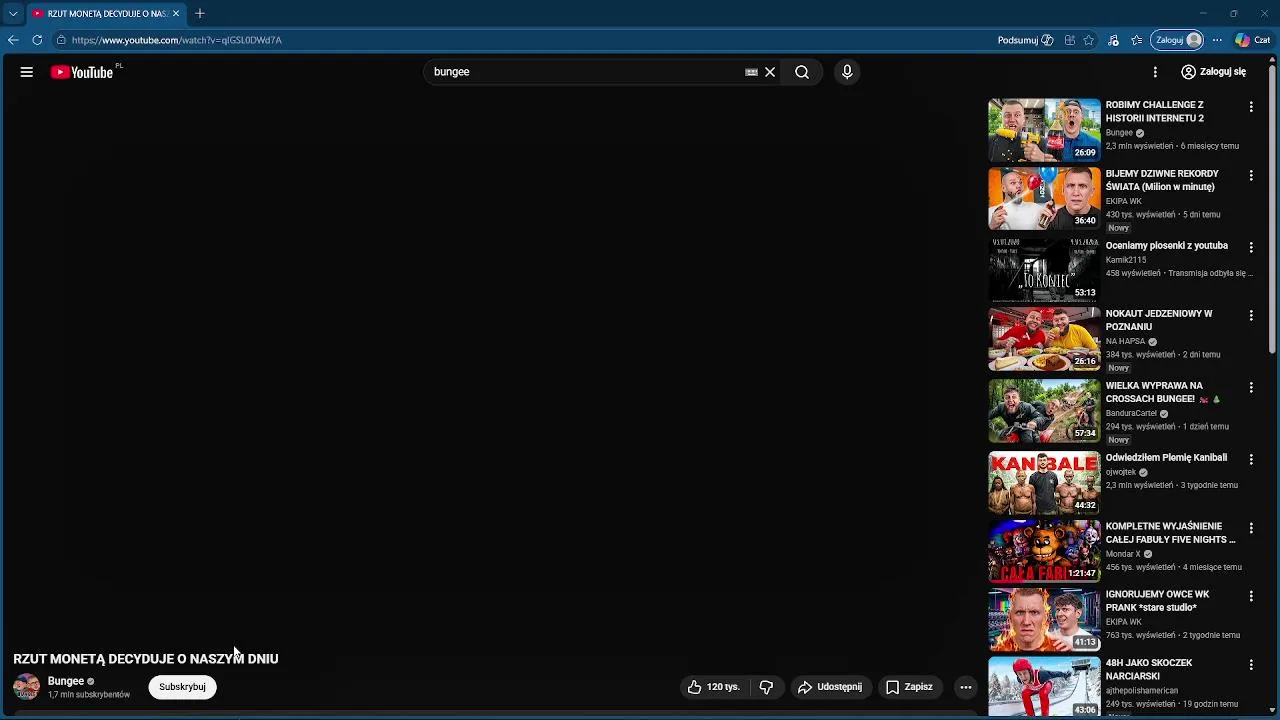The image size is (1280, 720).
Task: Start voice search with the microphone
Action: [847, 72]
